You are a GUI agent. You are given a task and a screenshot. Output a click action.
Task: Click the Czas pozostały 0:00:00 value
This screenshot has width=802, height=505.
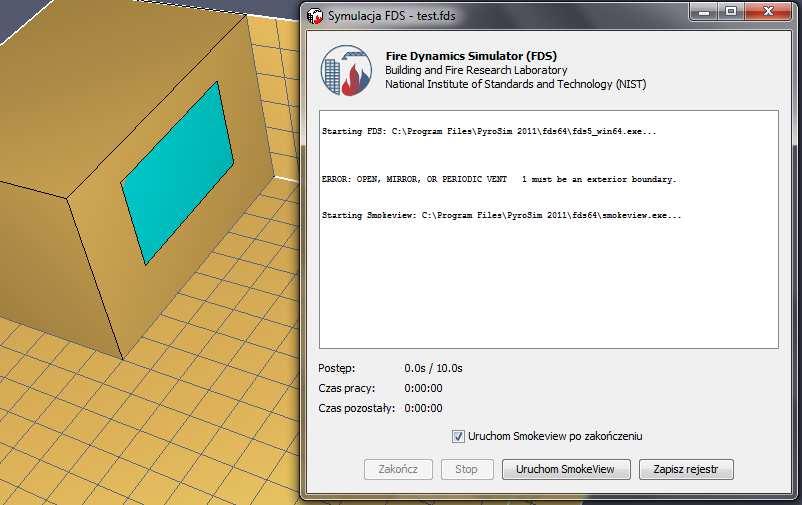[423, 408]
